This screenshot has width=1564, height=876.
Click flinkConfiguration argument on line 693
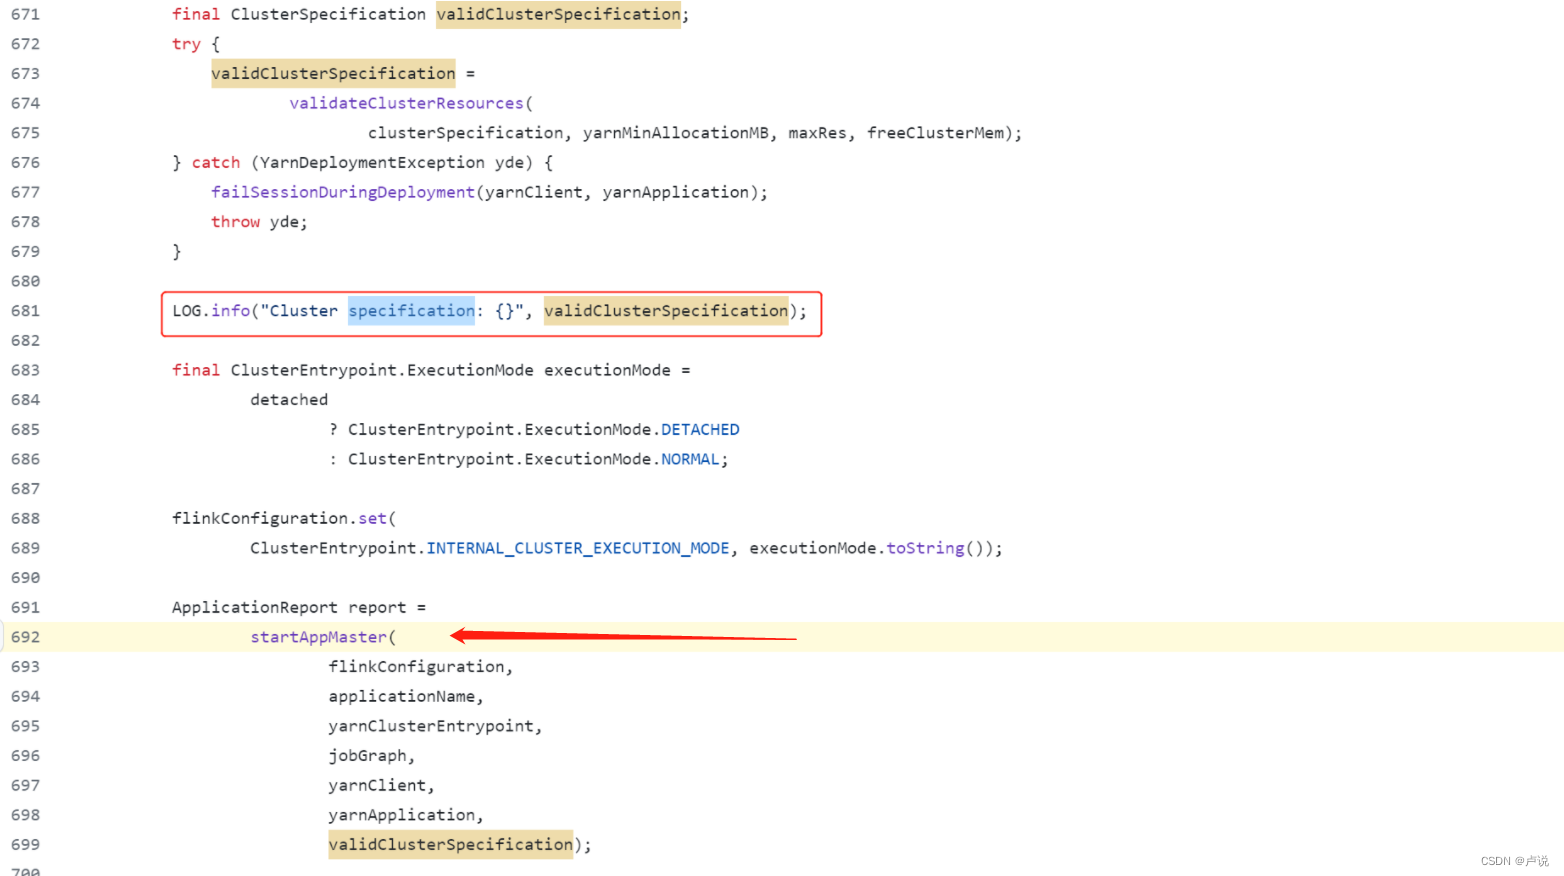click(x=416, y=667)
